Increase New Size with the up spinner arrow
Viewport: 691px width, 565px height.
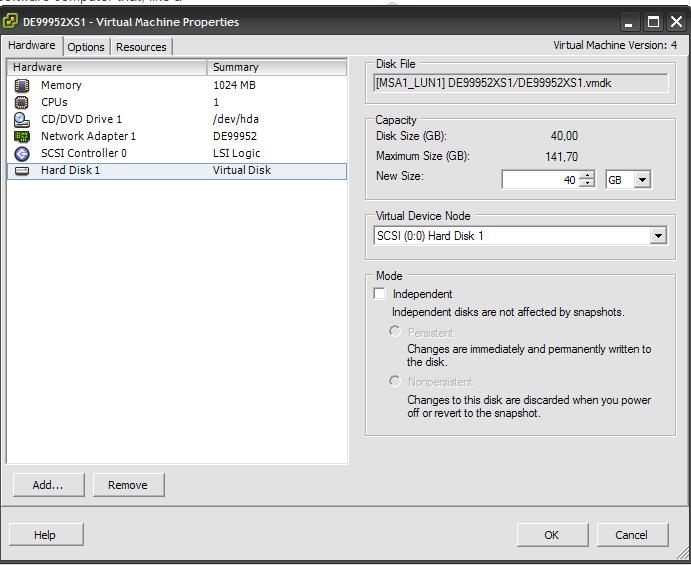[x=587, y=176]
